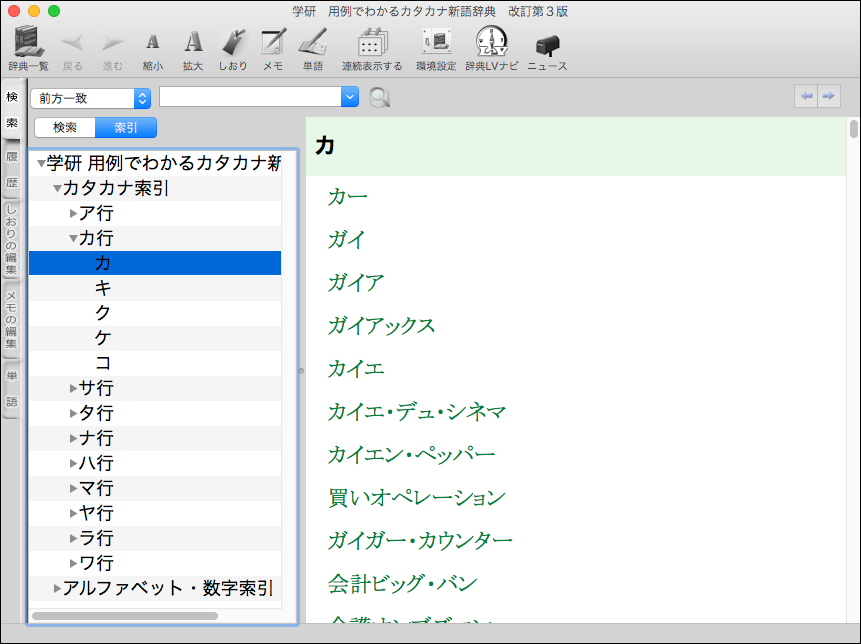This screenshot has height=644, width=861.
Task: Collapse the 学研 用例でわかるカタカナ新 root node
Action: pyautogui.click(x=41, y=164)
